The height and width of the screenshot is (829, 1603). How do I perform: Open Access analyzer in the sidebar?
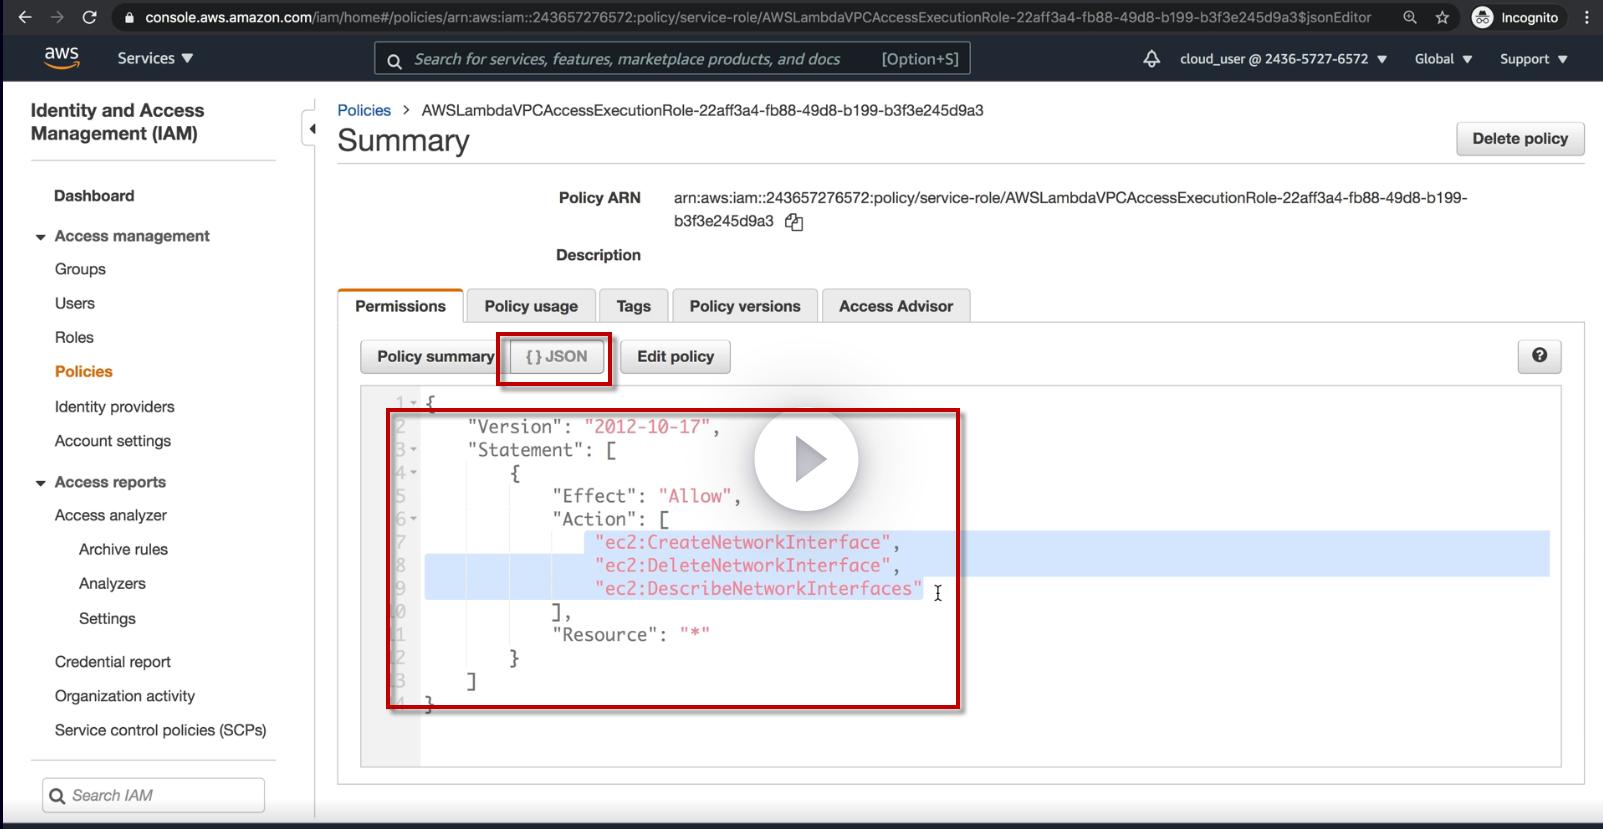click(x=111, y=515)
